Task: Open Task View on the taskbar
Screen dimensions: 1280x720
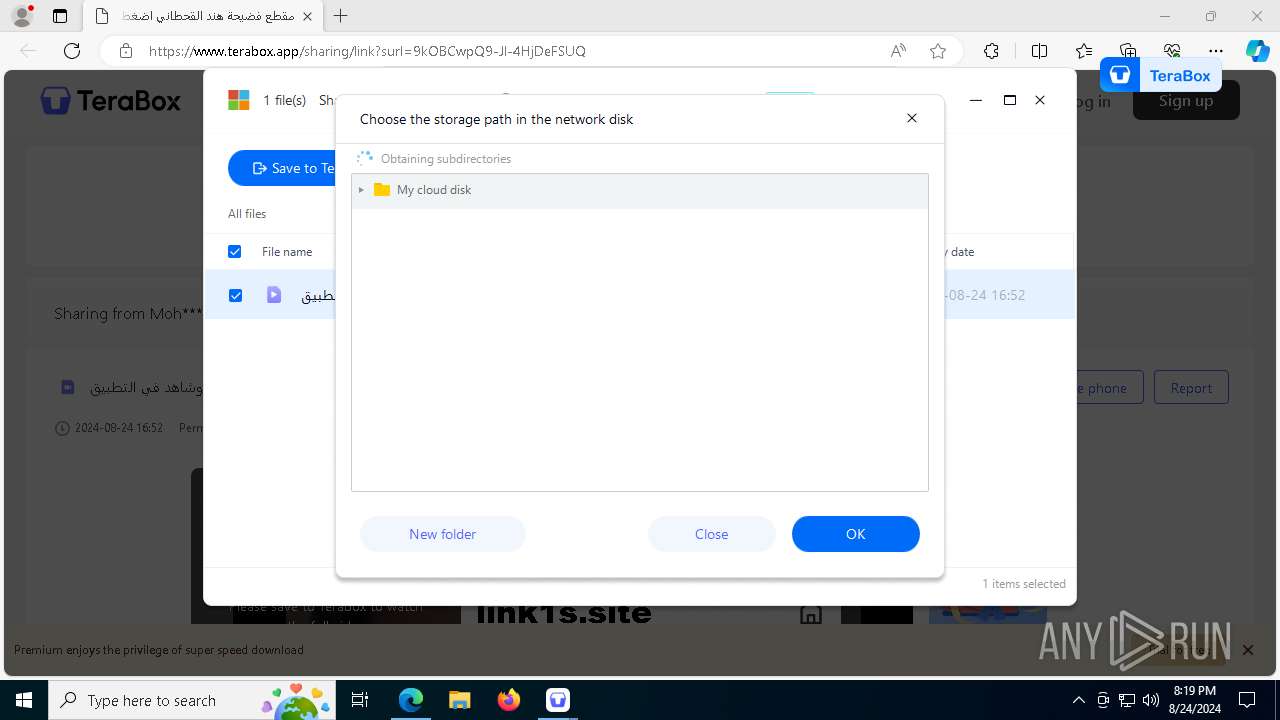Action: 361,700
